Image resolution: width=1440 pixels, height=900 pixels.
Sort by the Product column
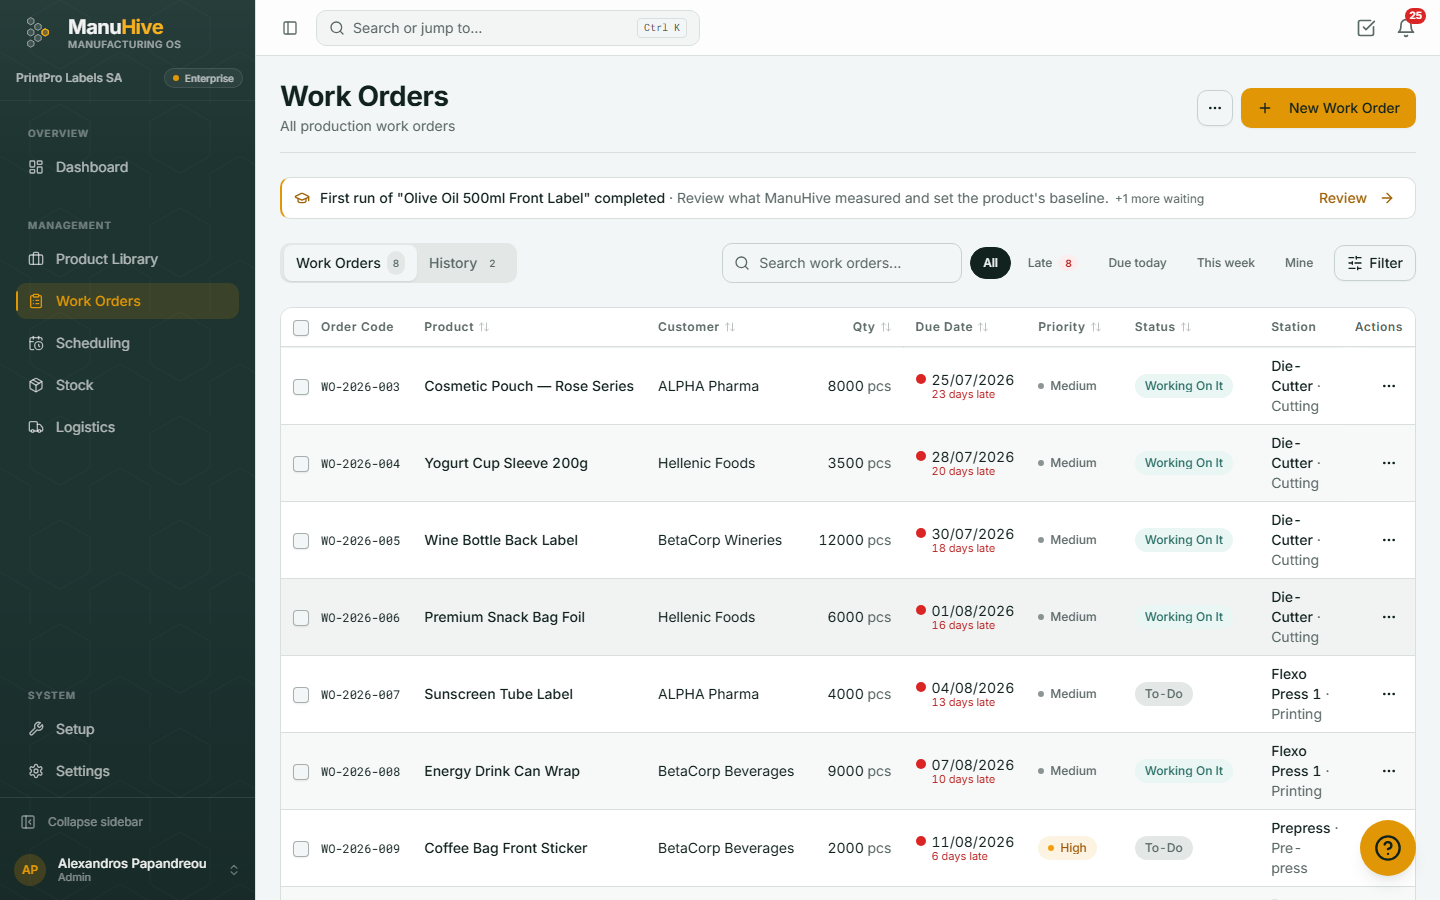tap(456, 327)
